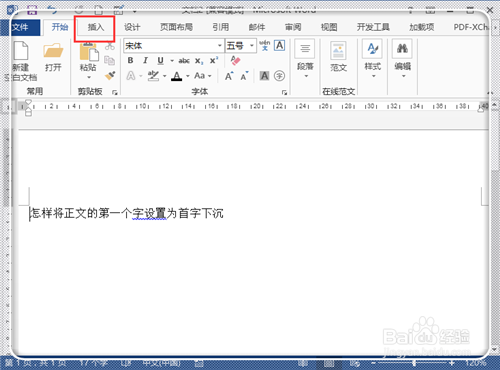The width and height of the screenshot is (500, 370).
Task: Toggle italic formatting
Action: point(145,61)
